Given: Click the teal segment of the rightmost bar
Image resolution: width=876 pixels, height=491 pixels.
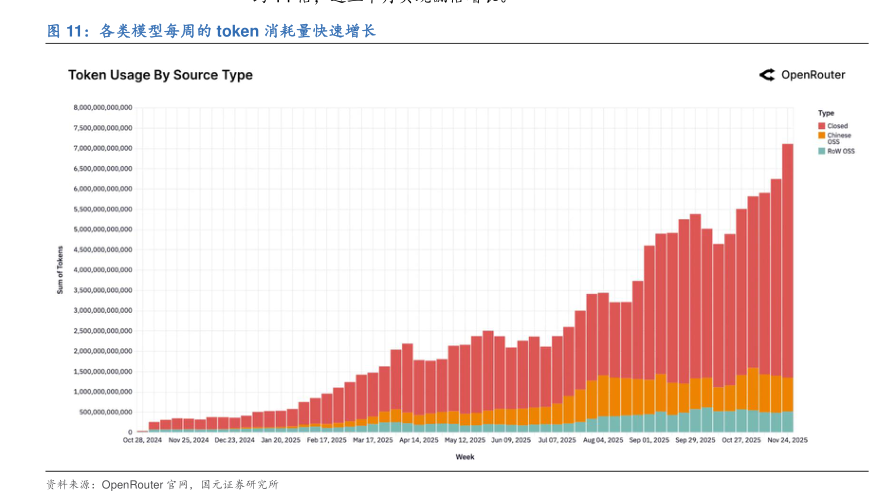Looking at the screenshot, I should click(787, 422).
